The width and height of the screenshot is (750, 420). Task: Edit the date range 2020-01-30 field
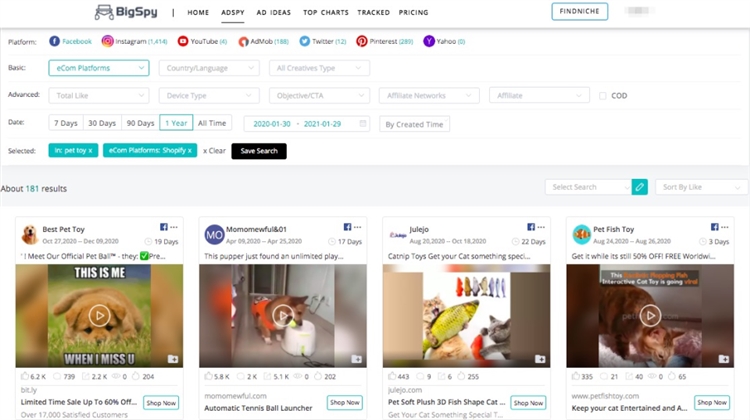click(x=272, y=123)
